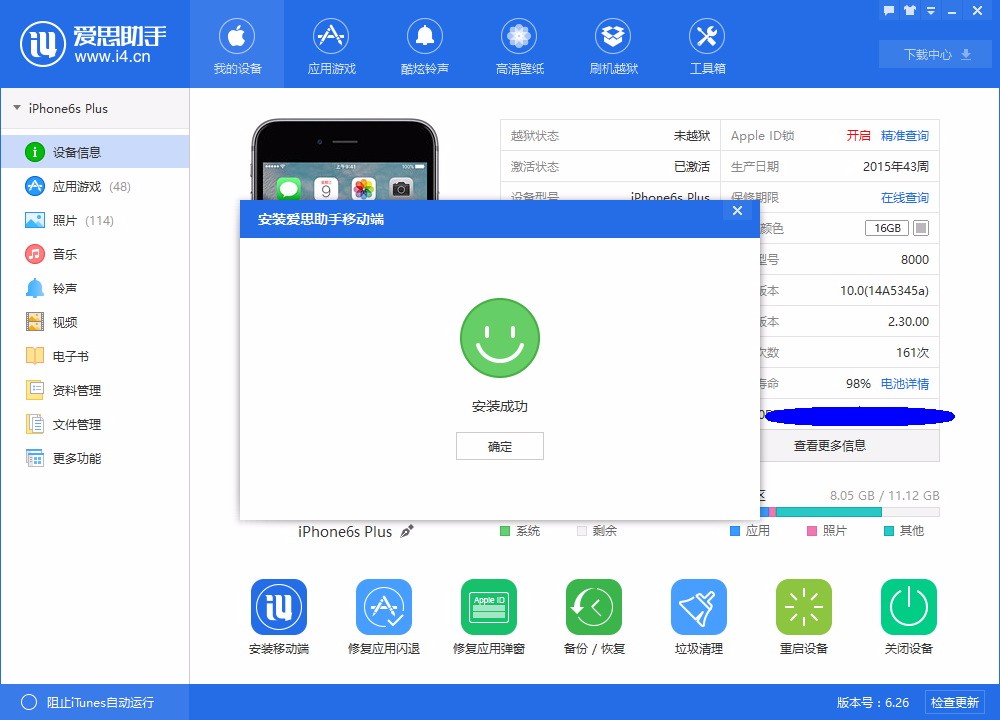Open 资料管理 in the sidebar
Image resolution: width=1000 pixels, height=720 pixels.
[x=95, y=390]
